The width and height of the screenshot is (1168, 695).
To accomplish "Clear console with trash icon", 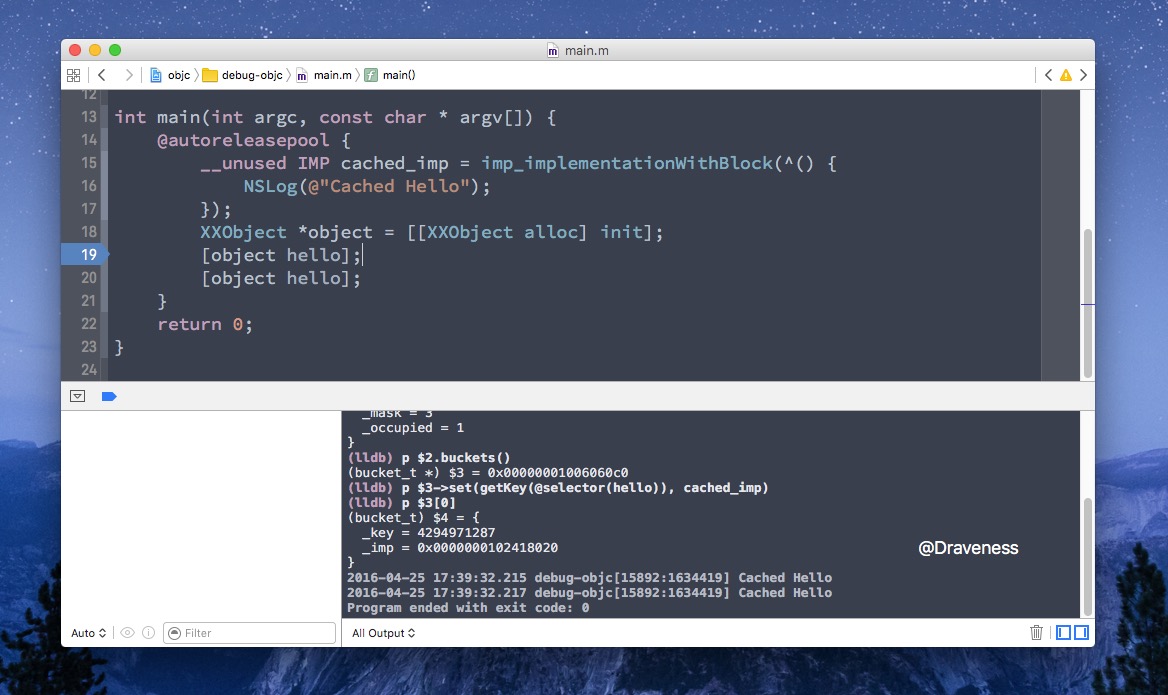I will (x=1036, y=632).
